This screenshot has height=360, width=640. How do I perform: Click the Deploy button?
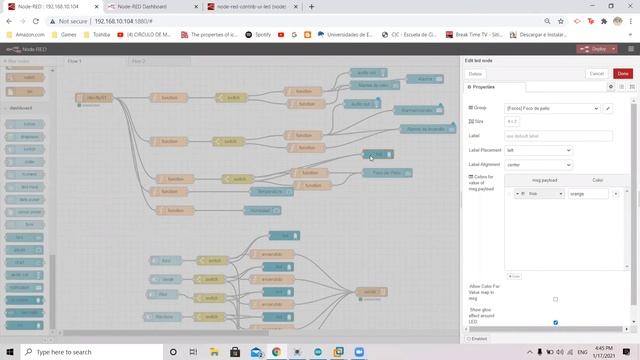point(594,49)
